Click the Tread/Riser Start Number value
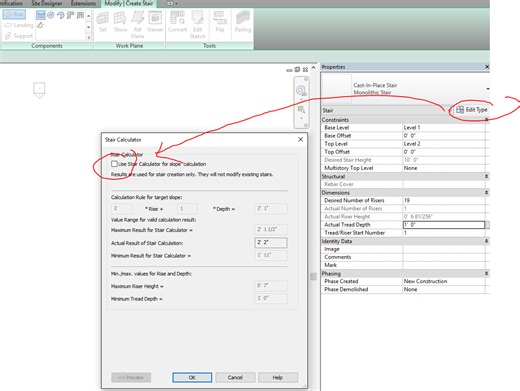Screen dimensions: 520x391 pyautogui.click(x=444, y=233)
